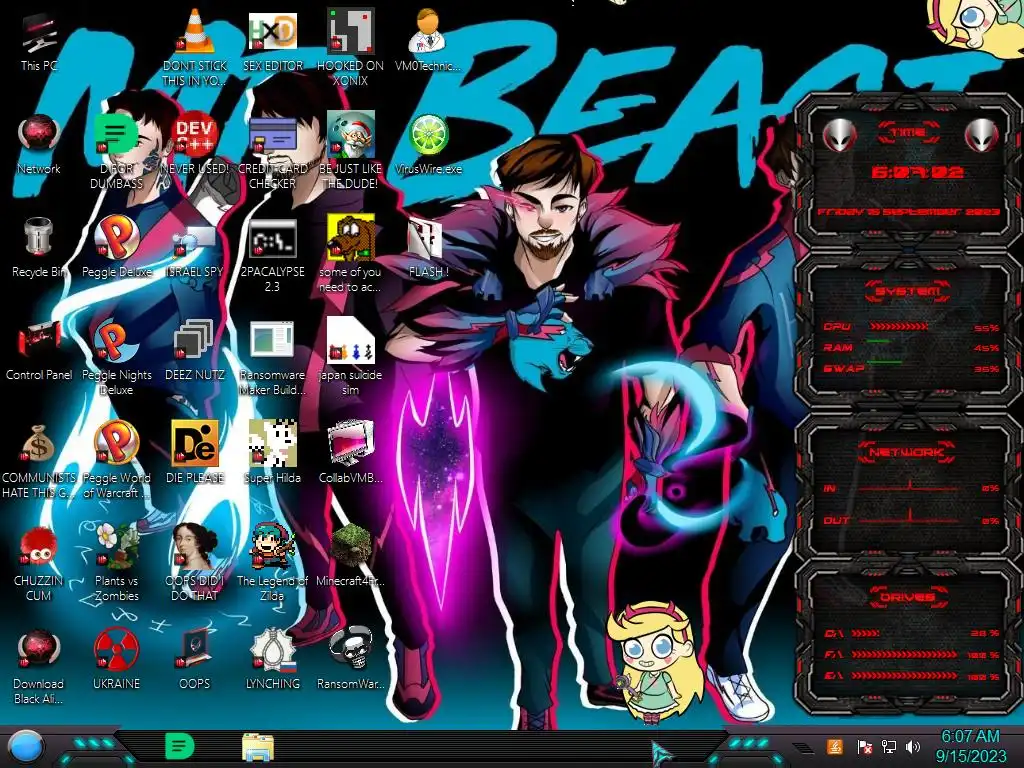Click the date text Friday 15 September 2023
Screen dimensions: 1024x768
click(x=908, y=212)
